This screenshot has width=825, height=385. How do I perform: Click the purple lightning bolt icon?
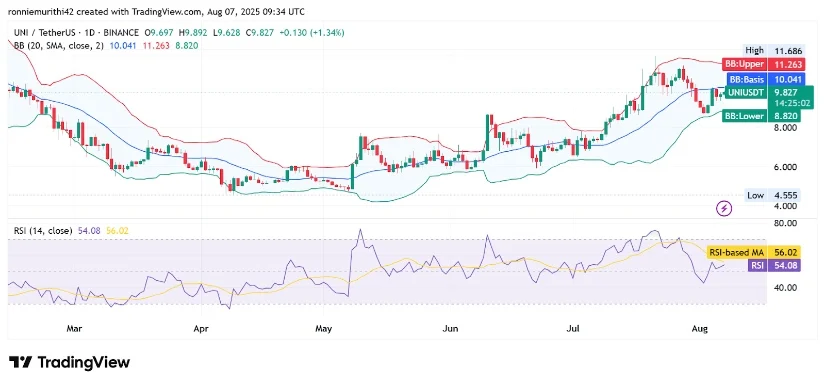725,208
